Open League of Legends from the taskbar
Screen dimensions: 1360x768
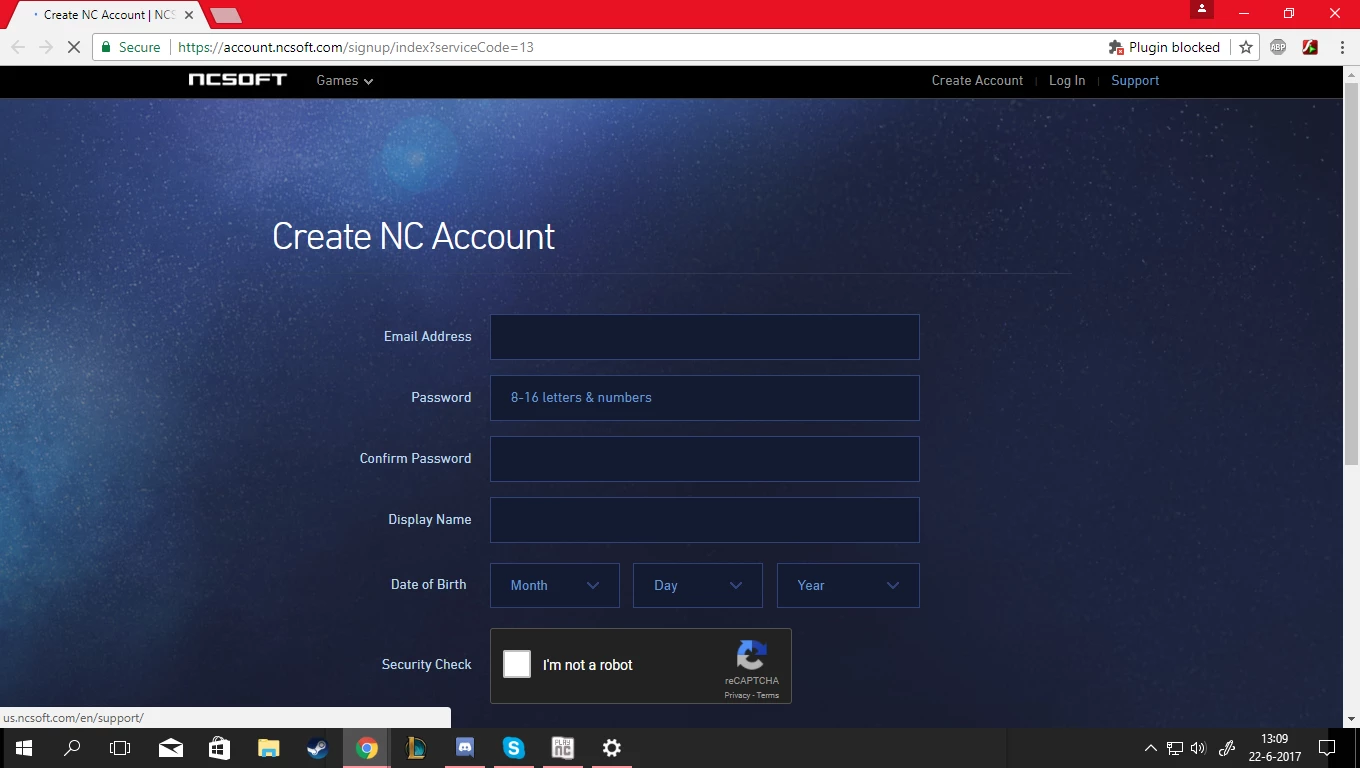(x=416, y=748)
